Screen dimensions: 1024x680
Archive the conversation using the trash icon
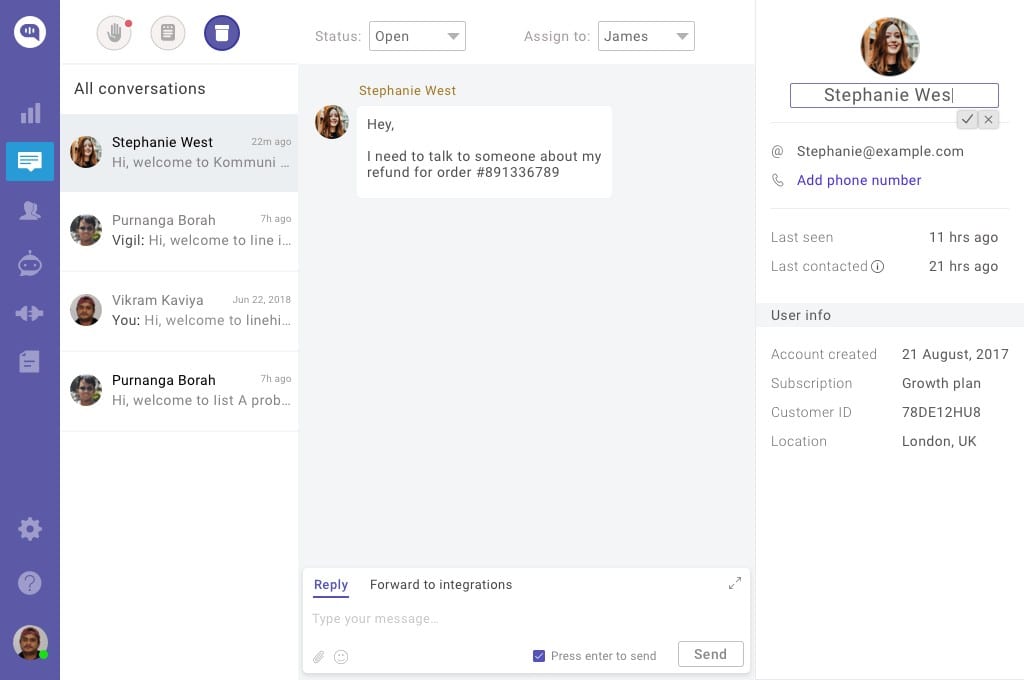[222, 32]
